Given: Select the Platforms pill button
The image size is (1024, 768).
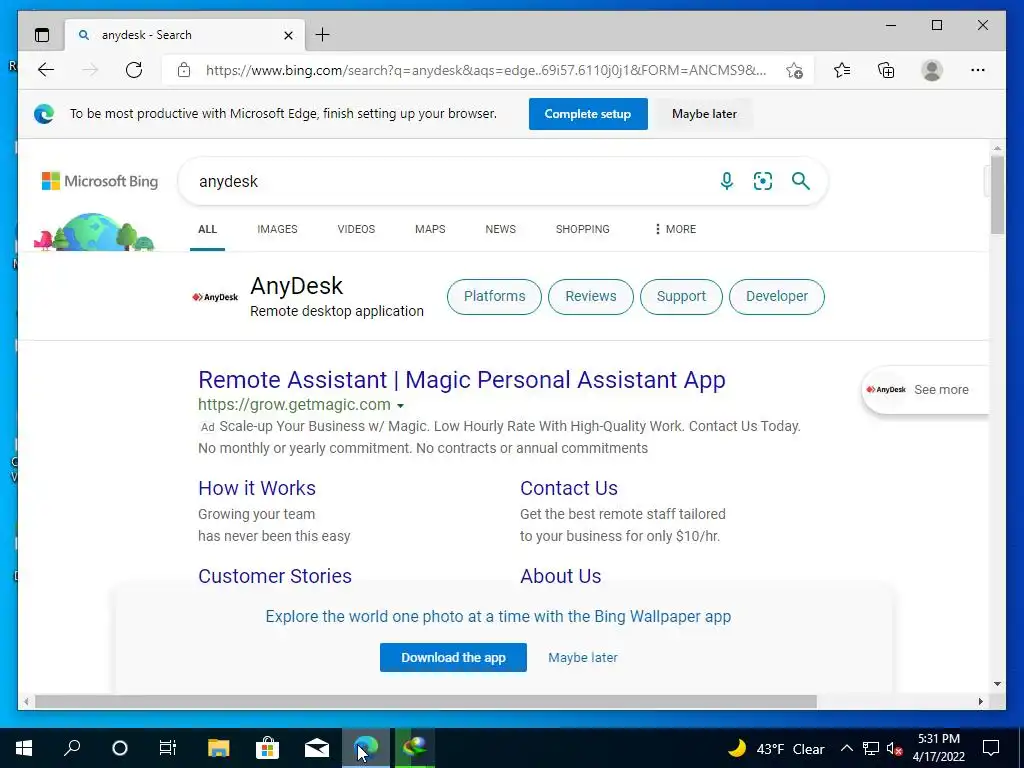Looking at the screenshot, I should tap(494, 296).
